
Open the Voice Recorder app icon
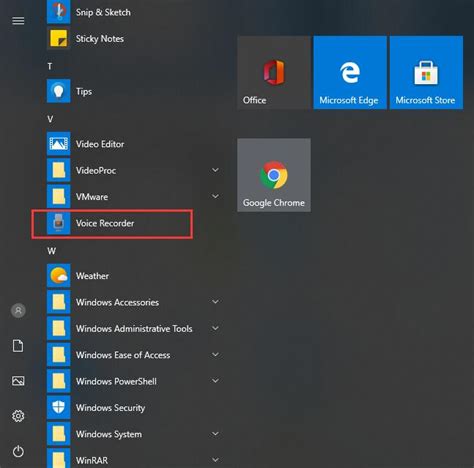click(x=59, y=223)
